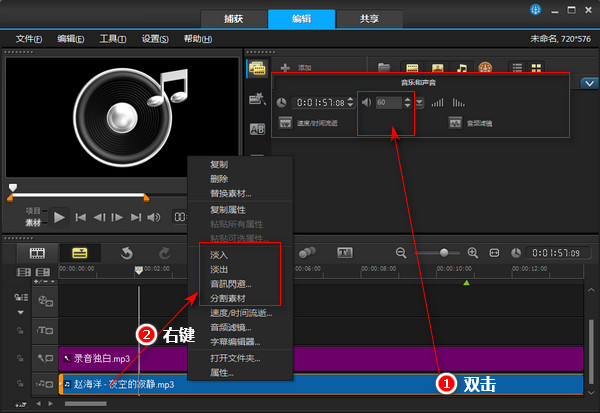Open the Media library panel icon
This screenshot has width=600, height=413.
point(258,69)
